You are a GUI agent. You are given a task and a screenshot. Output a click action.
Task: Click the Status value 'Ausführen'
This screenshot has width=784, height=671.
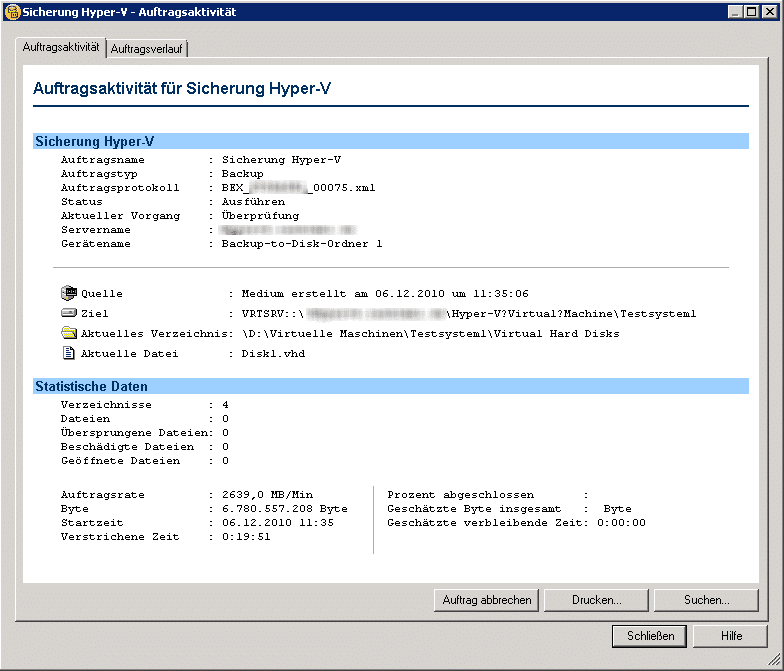click(x=254, y=202)
